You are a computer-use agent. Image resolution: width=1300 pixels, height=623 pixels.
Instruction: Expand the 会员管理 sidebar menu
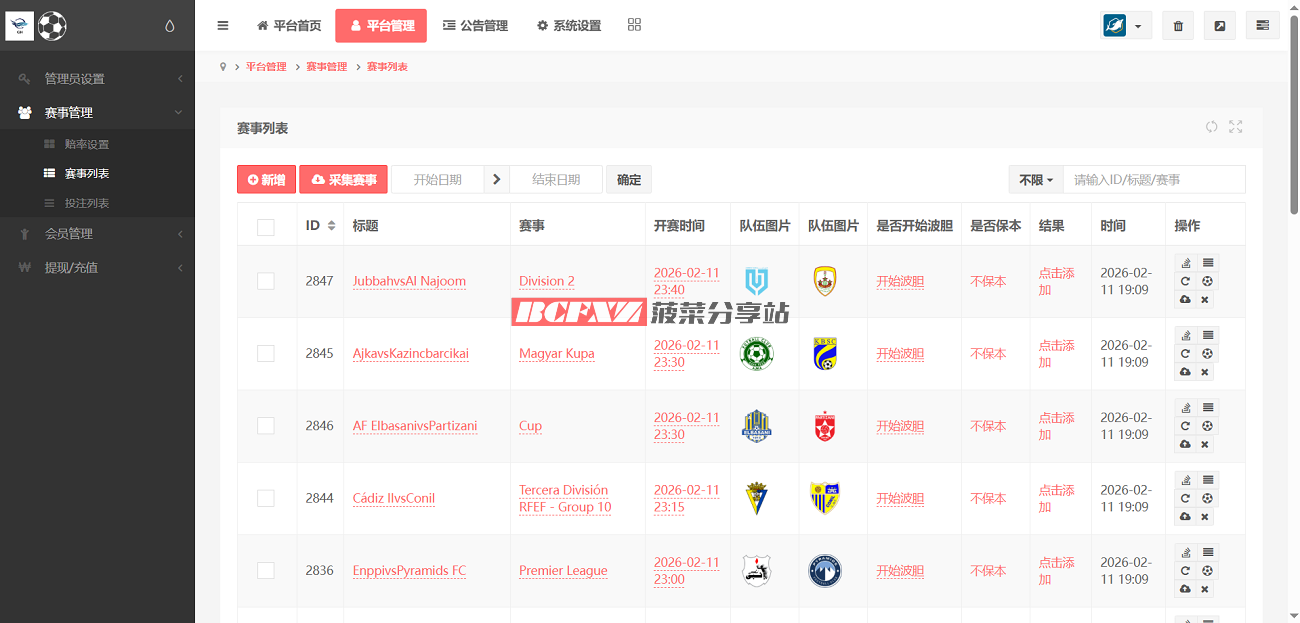click(97, 234)
